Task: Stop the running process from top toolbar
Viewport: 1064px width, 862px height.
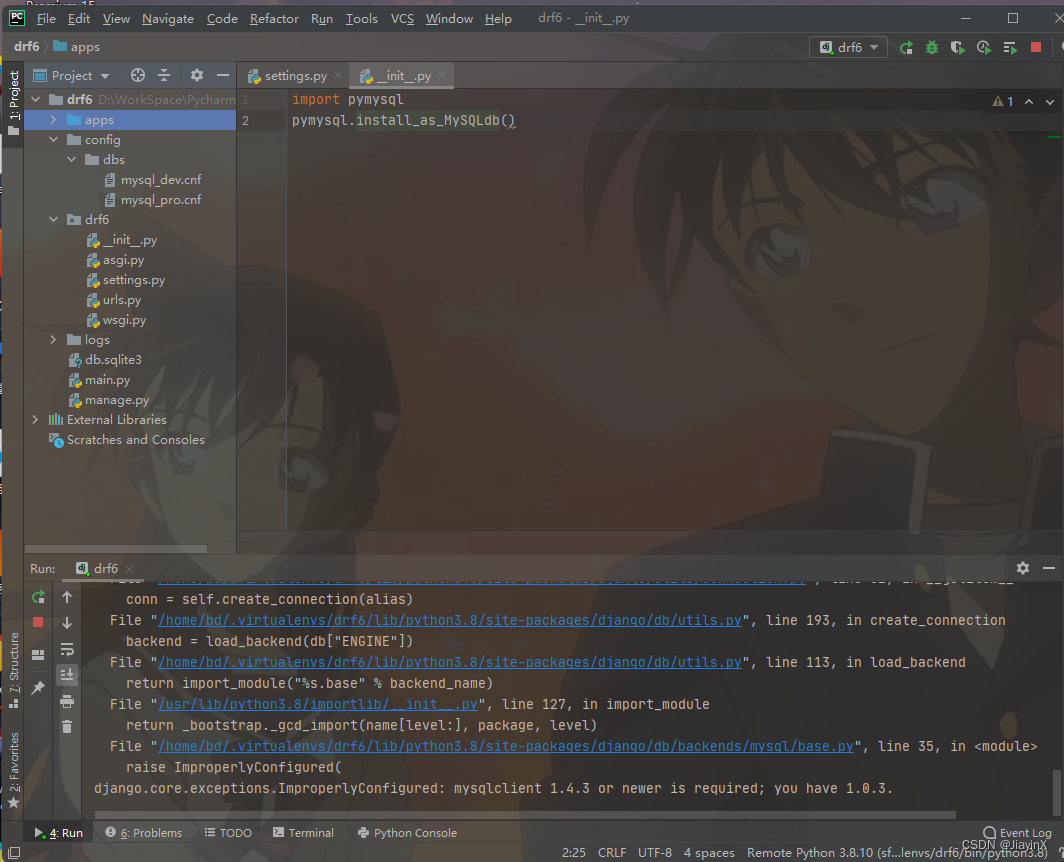Action: (x=1036, y=48)
